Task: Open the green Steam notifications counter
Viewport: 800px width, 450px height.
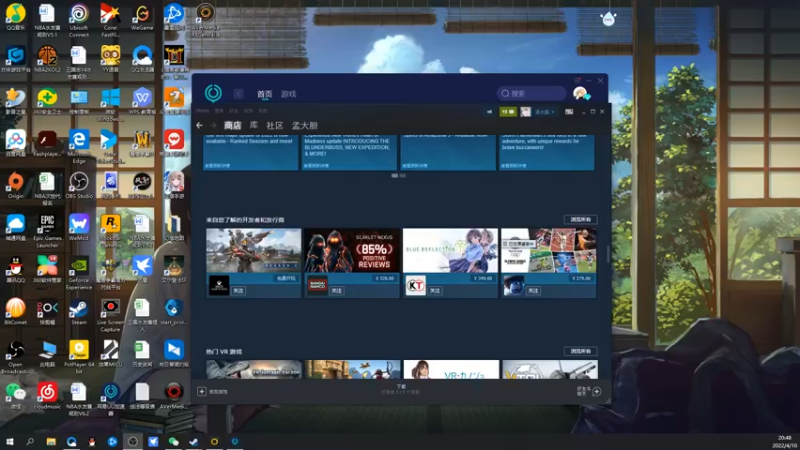Action: point(508,112)
